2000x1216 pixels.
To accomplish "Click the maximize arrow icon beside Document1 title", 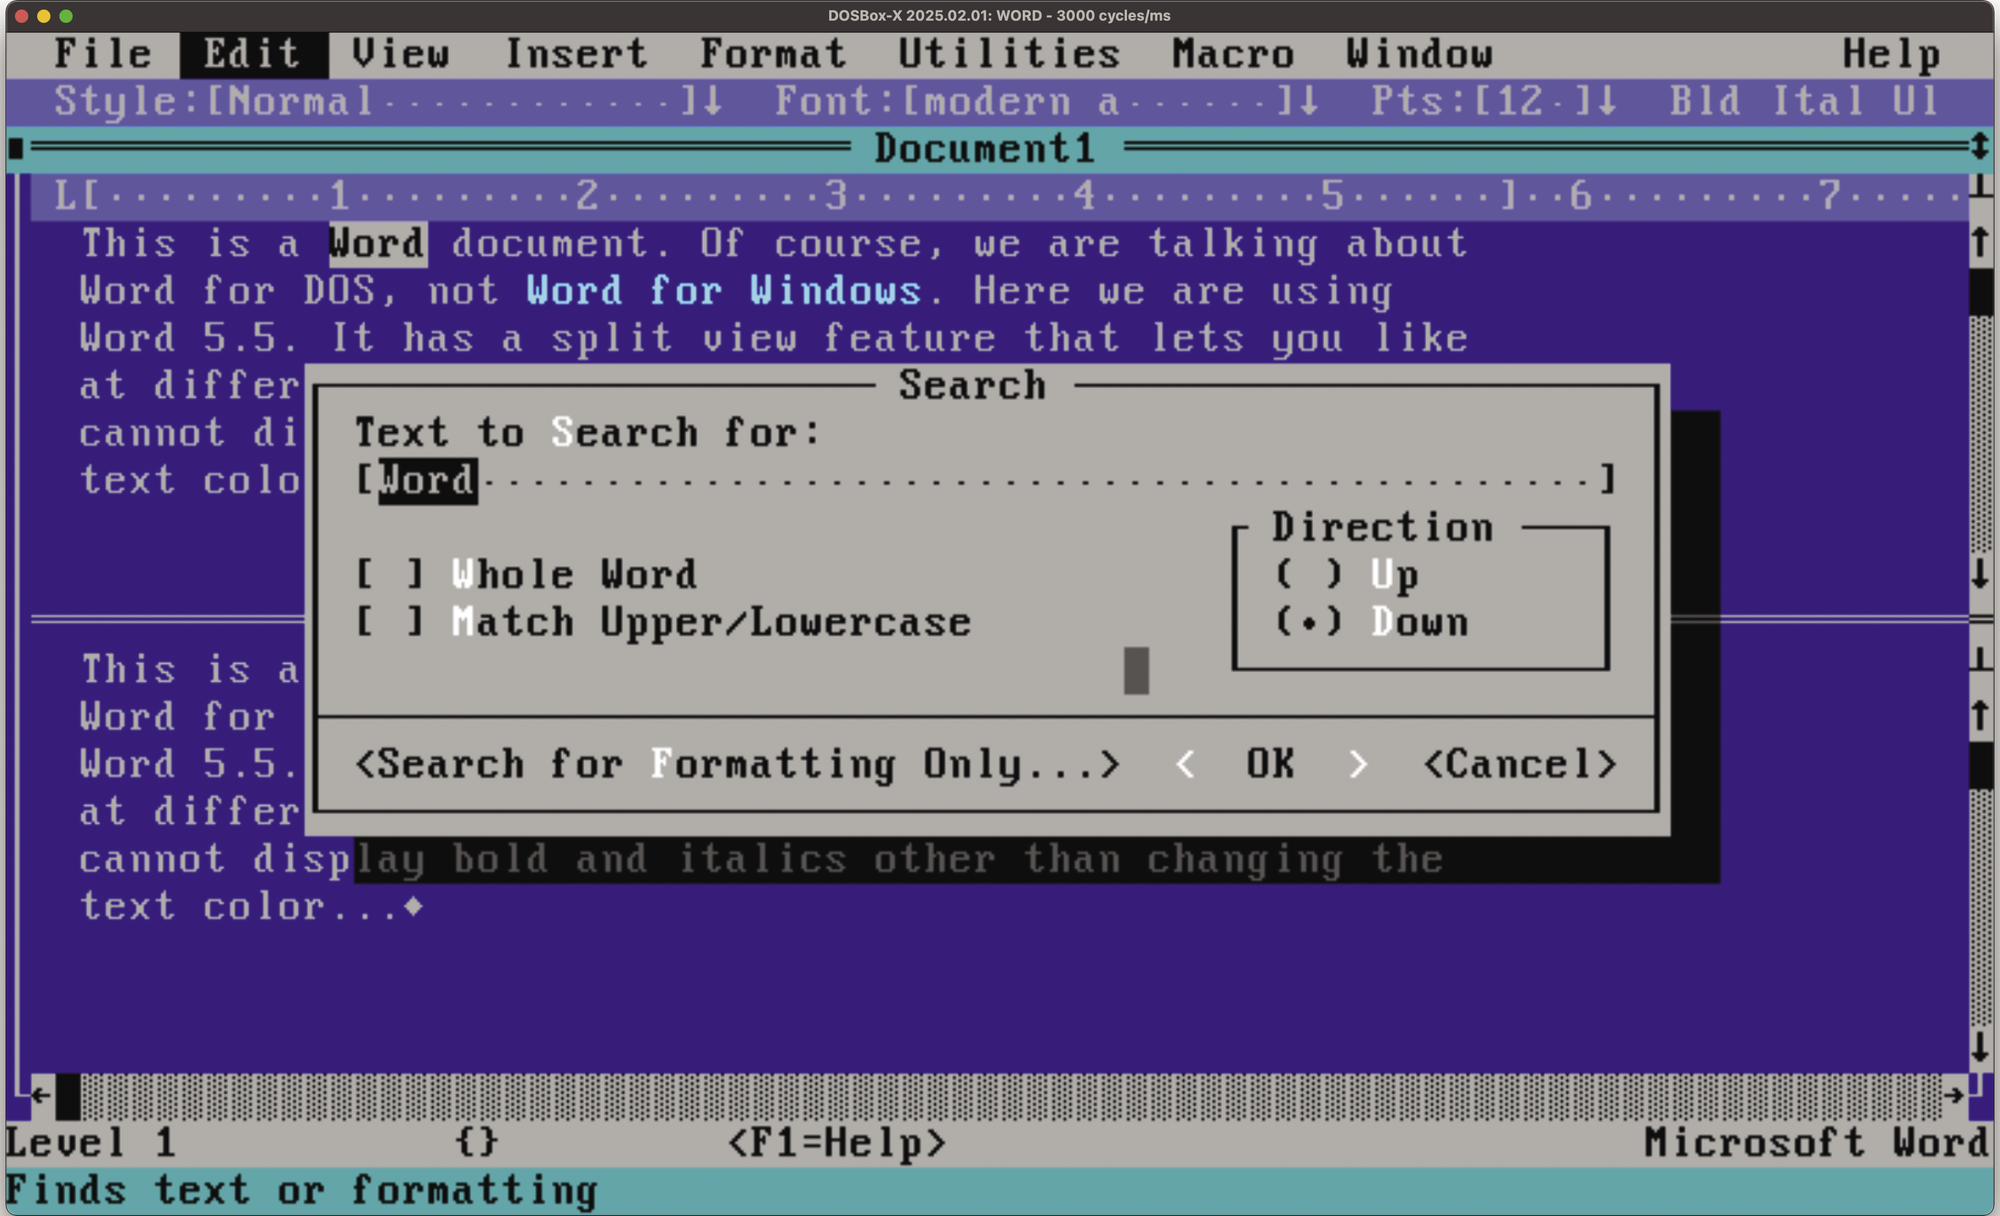I will tap(1979, 148).
